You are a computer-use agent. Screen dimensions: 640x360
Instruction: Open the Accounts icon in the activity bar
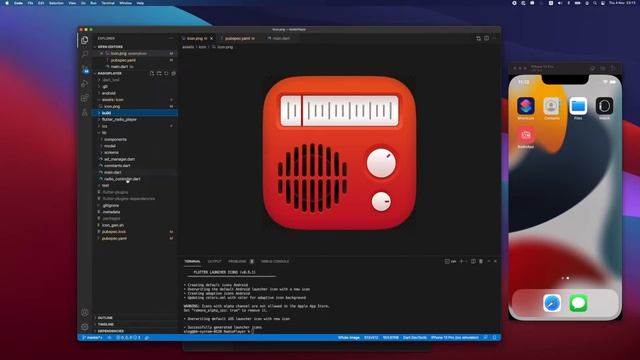[x=84, y=313]
